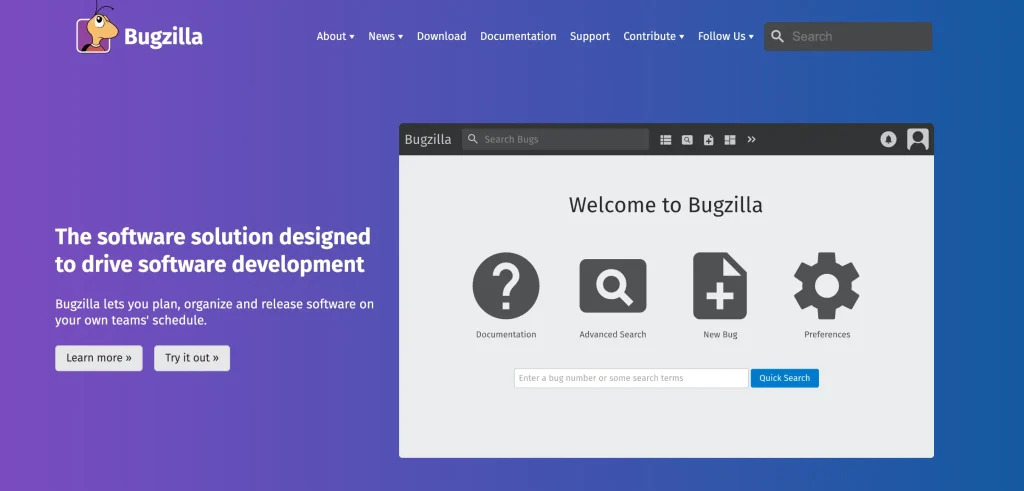Click the list icon in app toolbar

pos(665,140)
